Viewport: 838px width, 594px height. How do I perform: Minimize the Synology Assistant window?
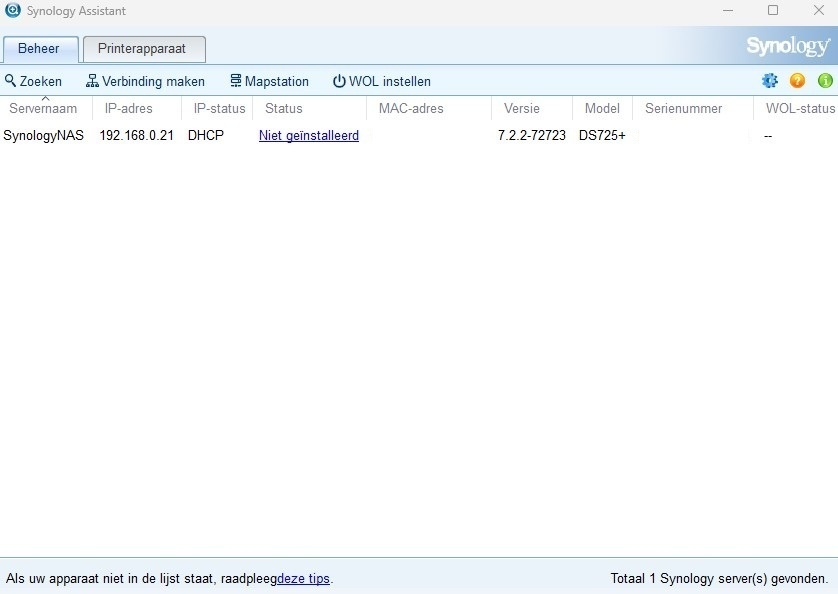click(x=728, y=10)
